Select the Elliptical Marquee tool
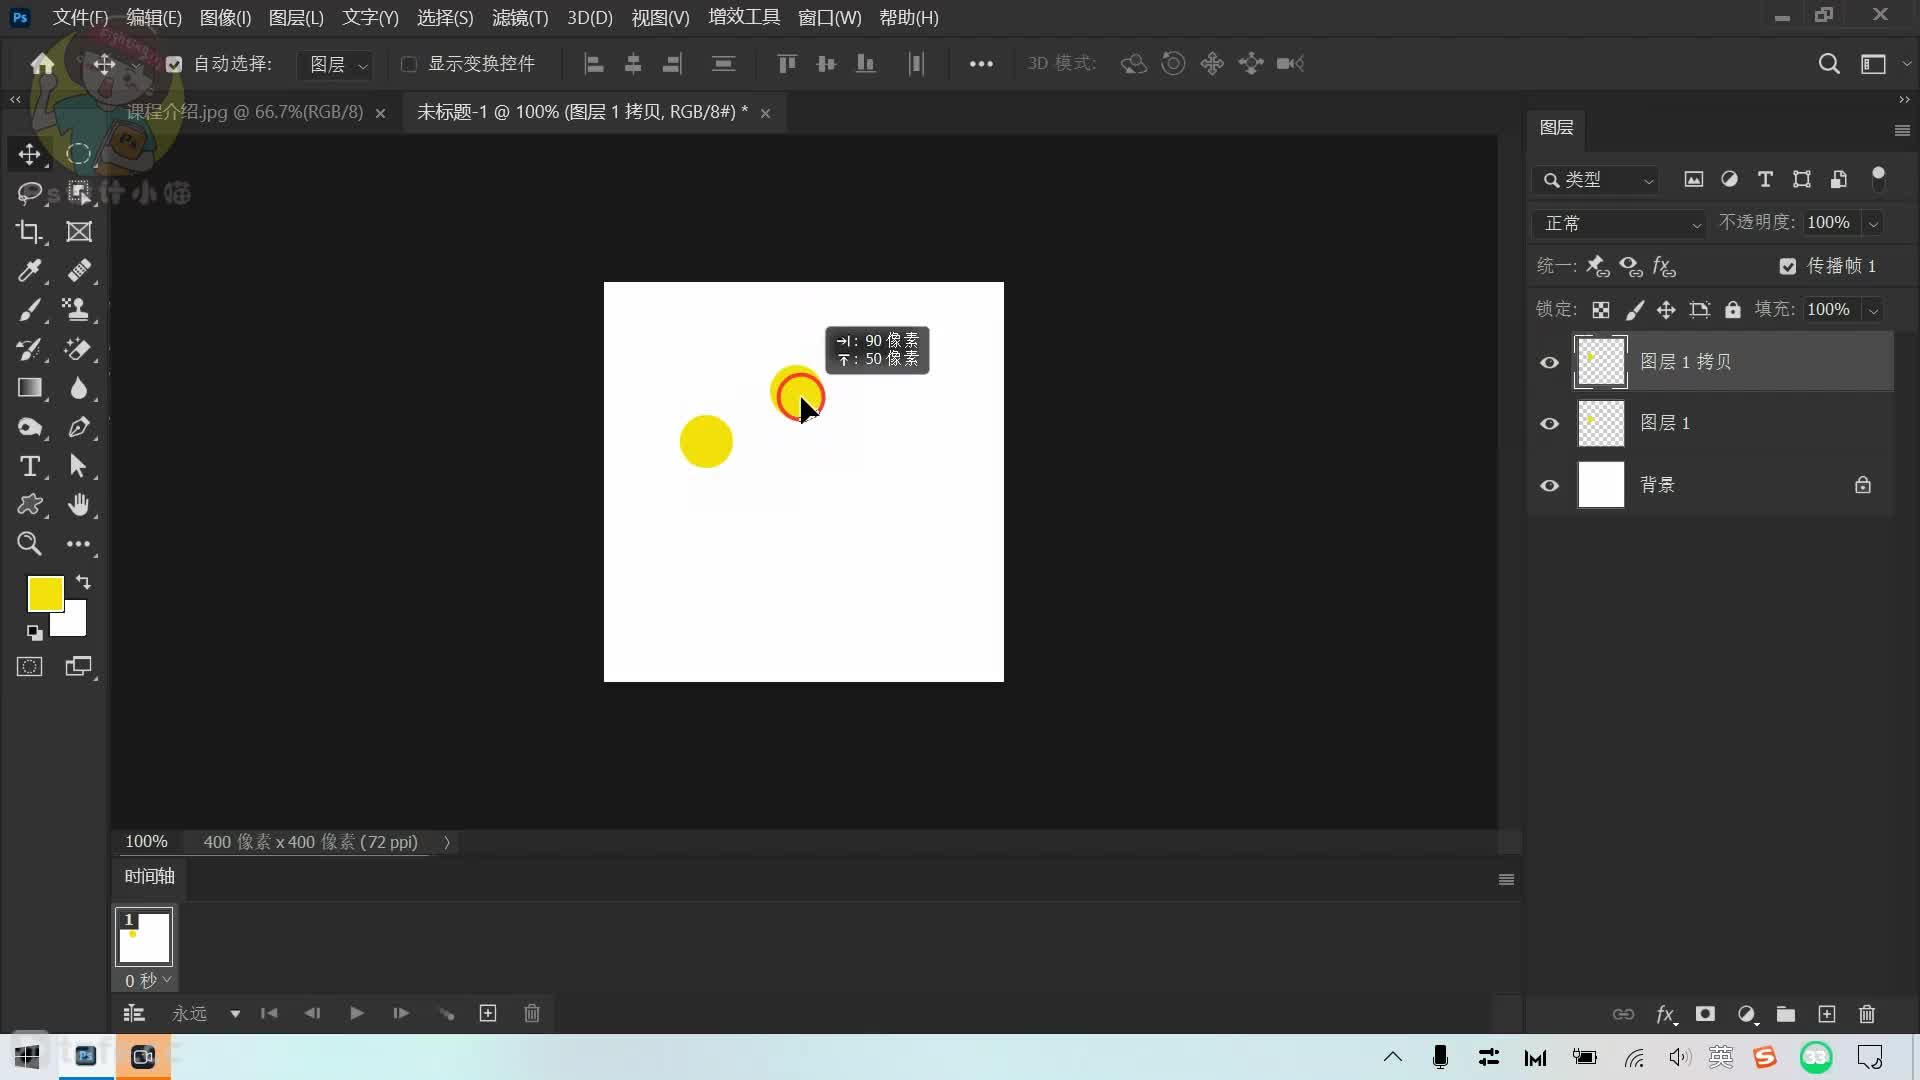This screenshot has width=1920, height=1080. click(78, 154)
